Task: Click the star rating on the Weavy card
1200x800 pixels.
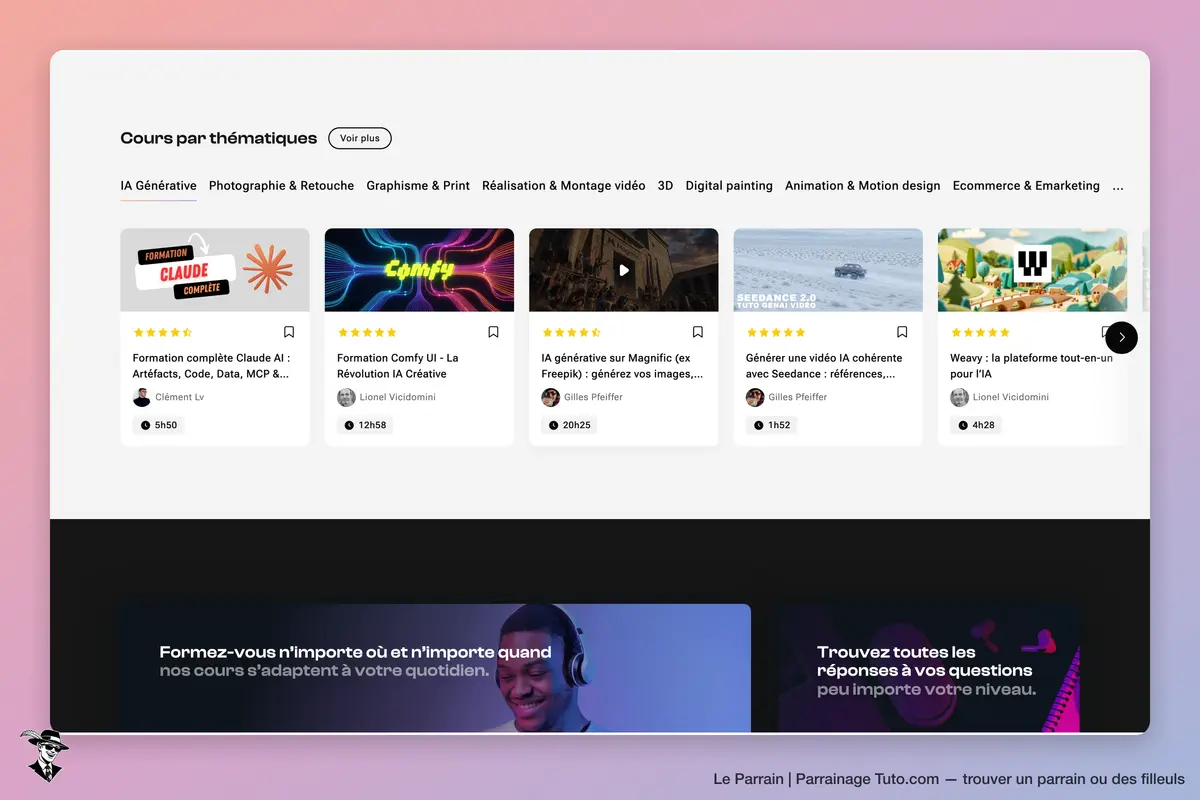Action: [x=980, y=332]
